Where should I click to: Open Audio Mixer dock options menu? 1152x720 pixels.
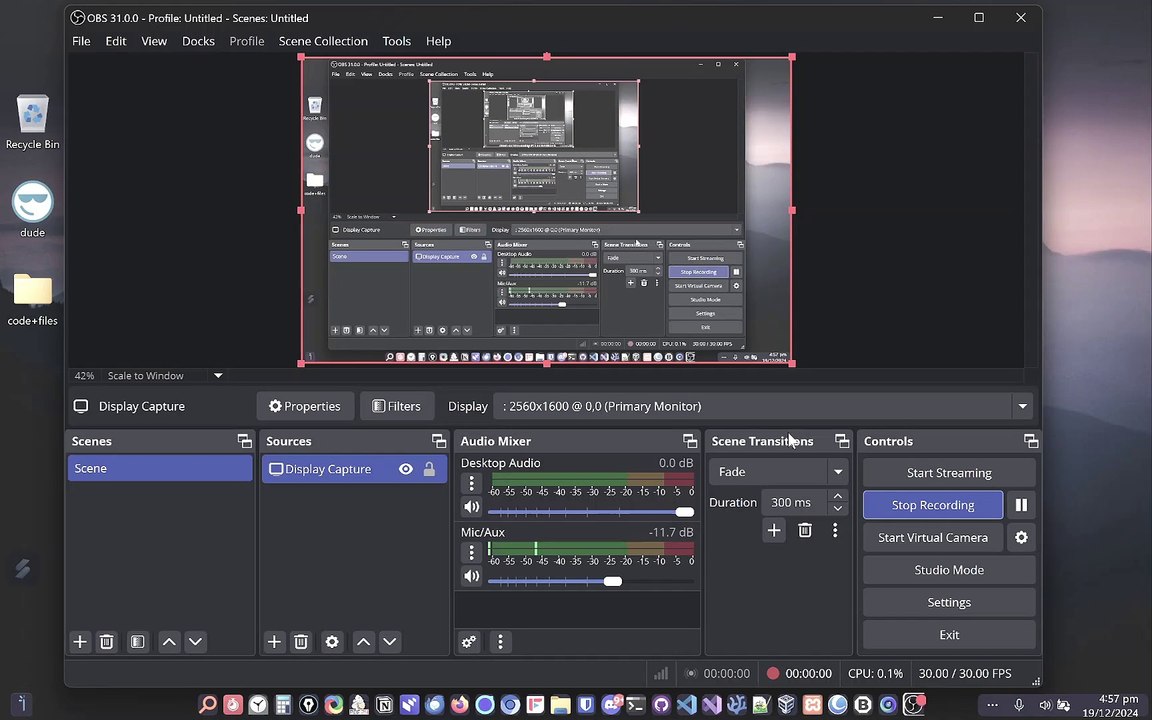coord(500,641)
